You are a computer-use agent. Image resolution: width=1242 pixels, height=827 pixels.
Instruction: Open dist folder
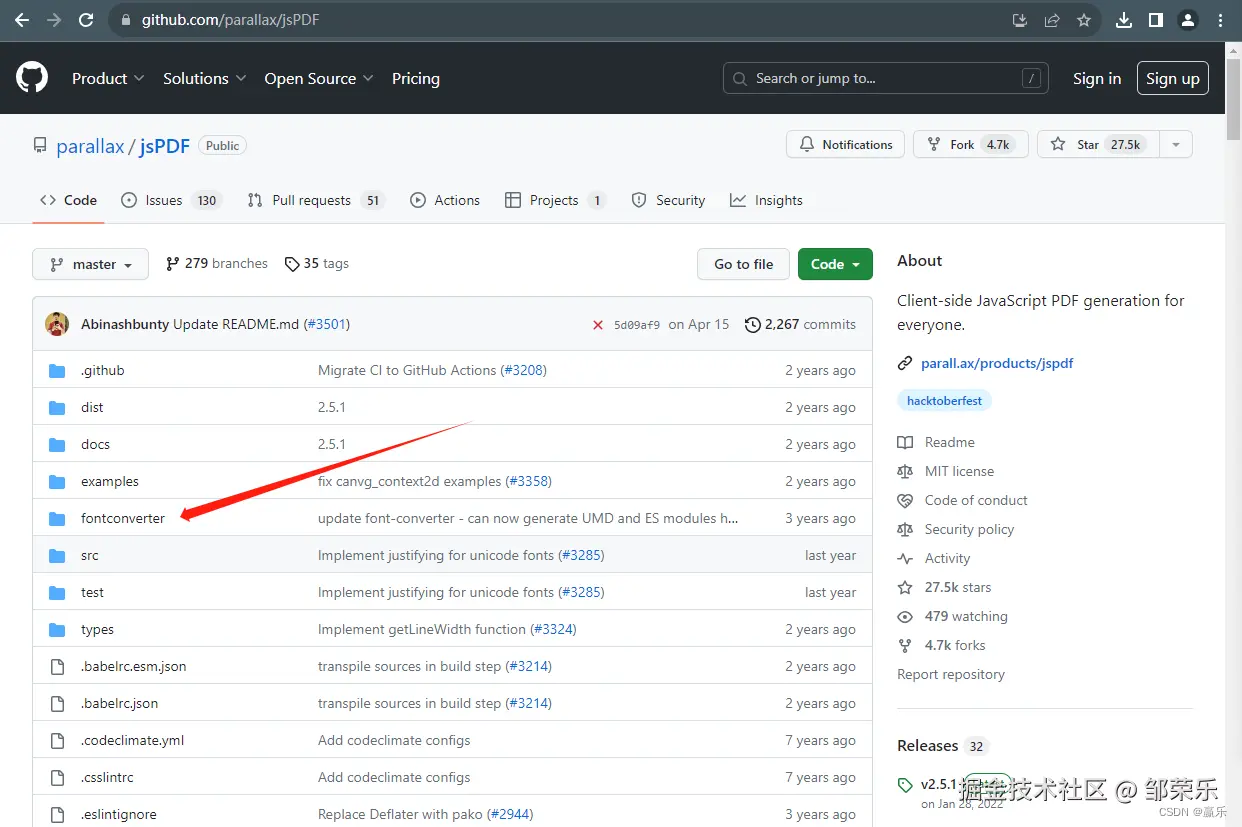[x=92, y=407]
